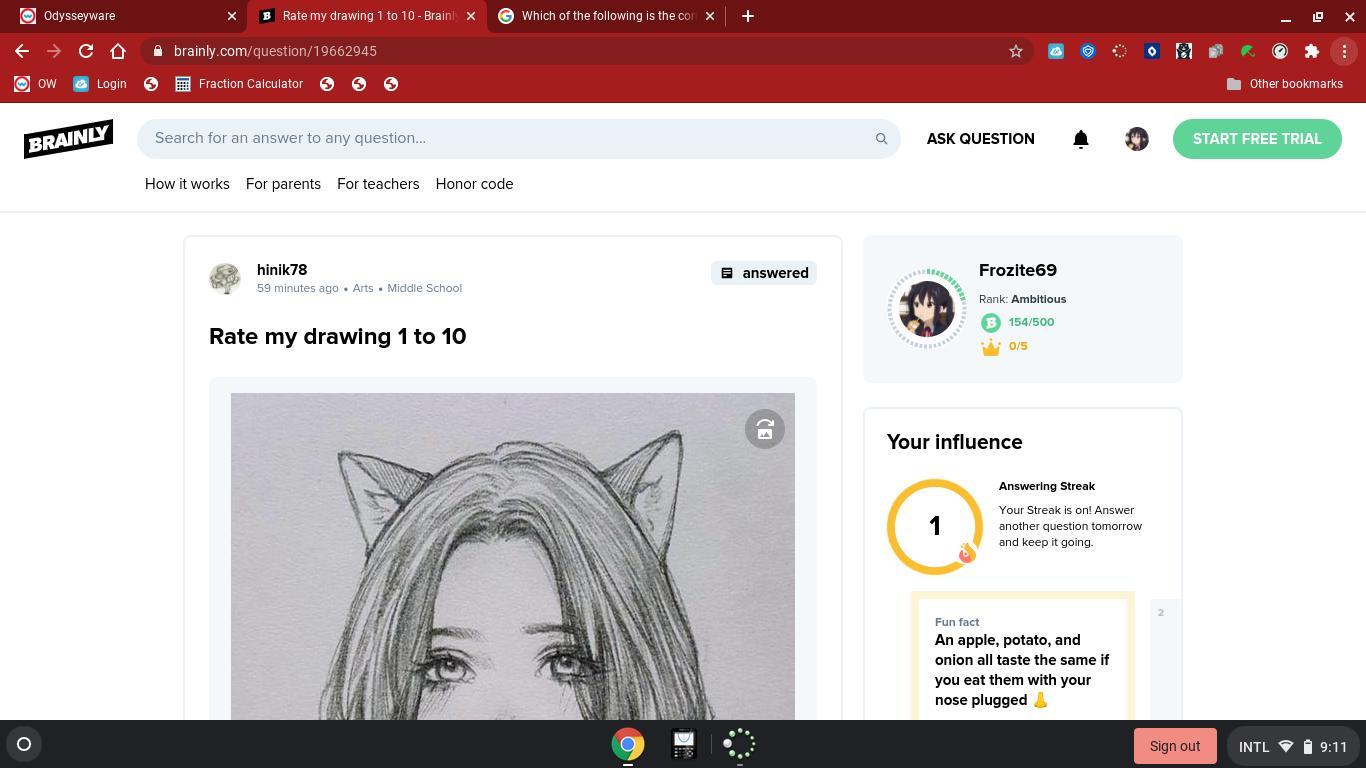Image resolution: width=1366 pixels, height=768 pixels.
Task: Reload the page
Action: tap(86, 51)
